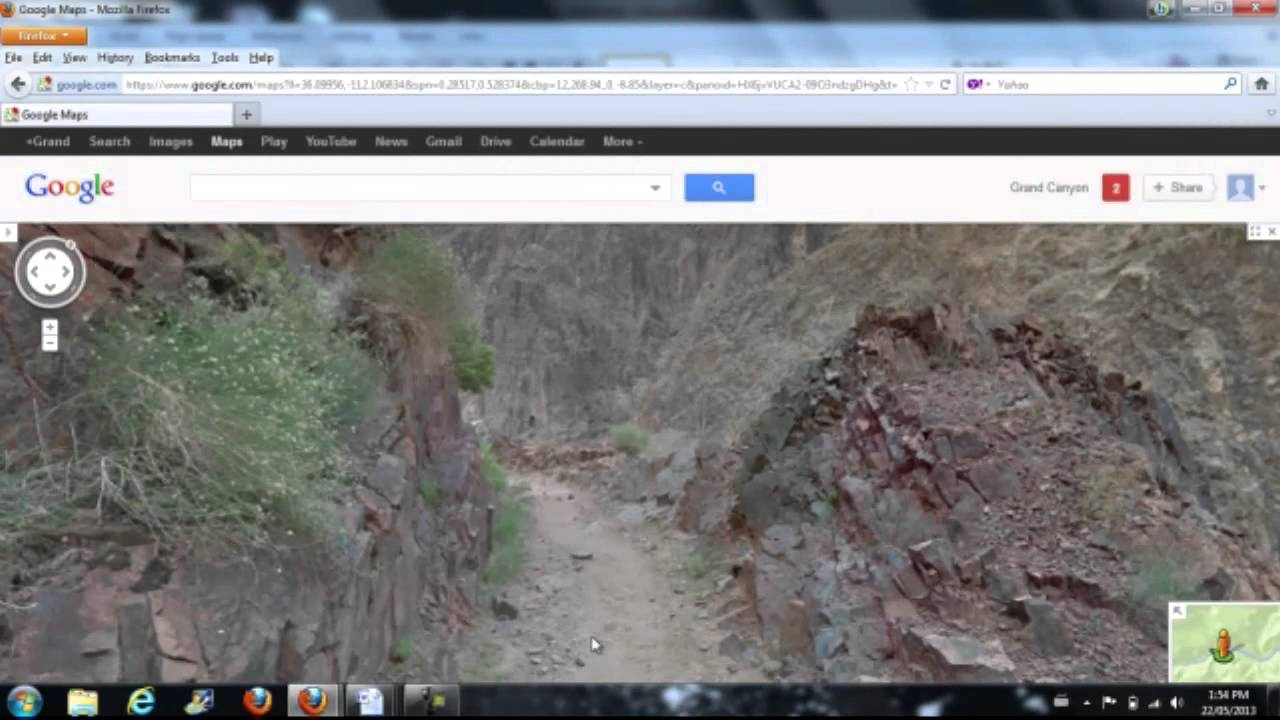Open the Tools menu
The image size is (1280, 720).
(x=225, y=57)
